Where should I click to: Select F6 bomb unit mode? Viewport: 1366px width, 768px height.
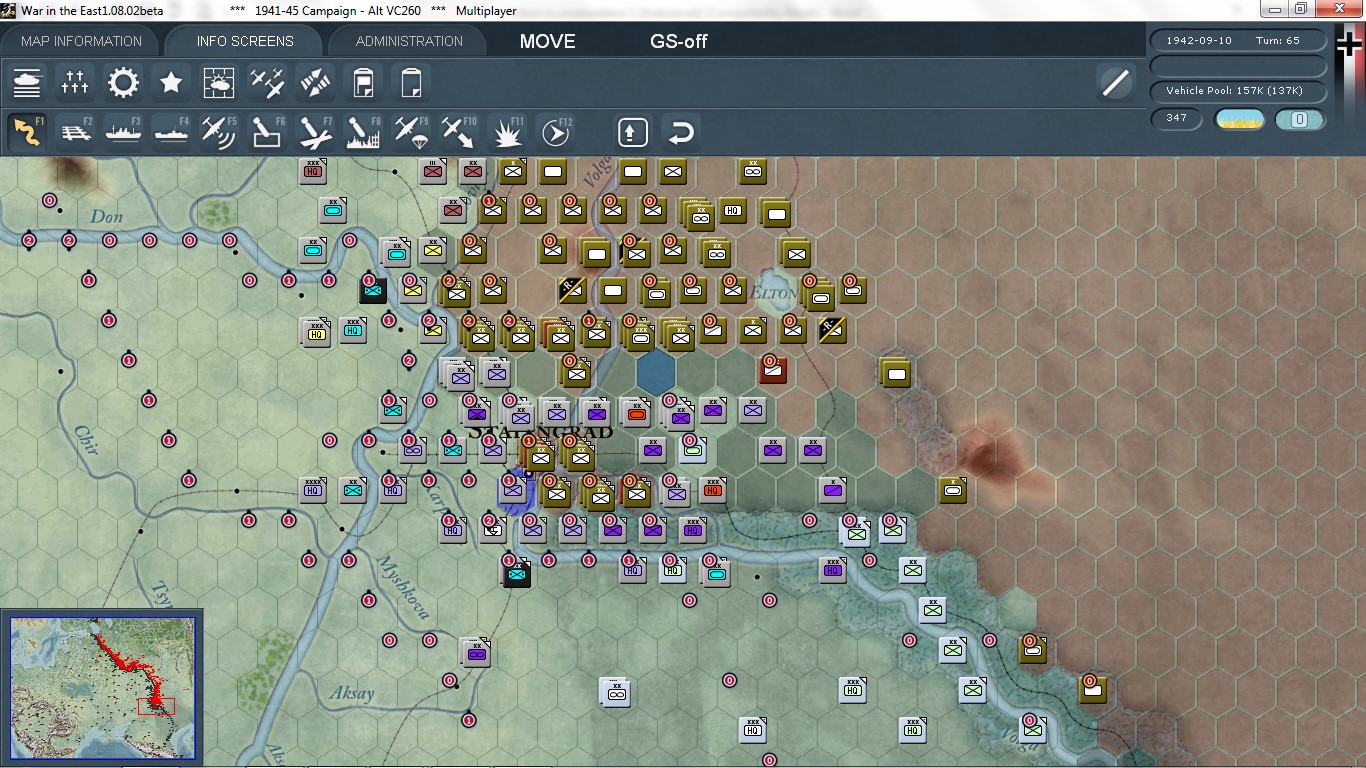tap(267, 132)
